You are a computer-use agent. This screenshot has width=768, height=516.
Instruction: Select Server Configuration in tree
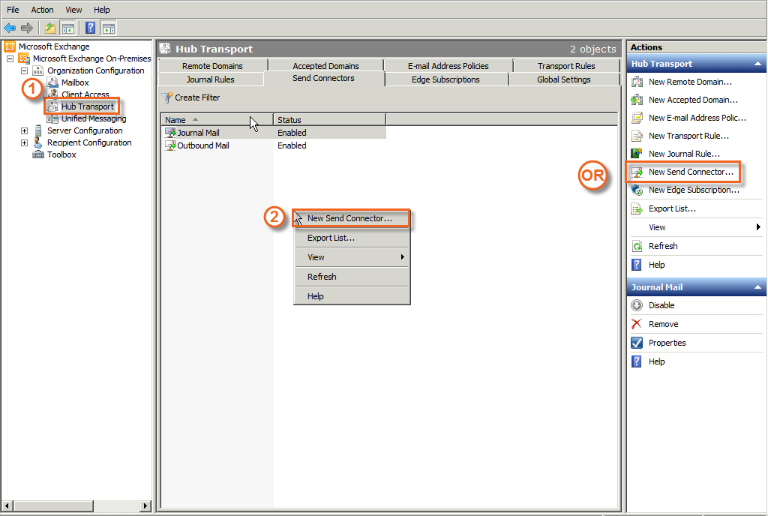point(85,131)
